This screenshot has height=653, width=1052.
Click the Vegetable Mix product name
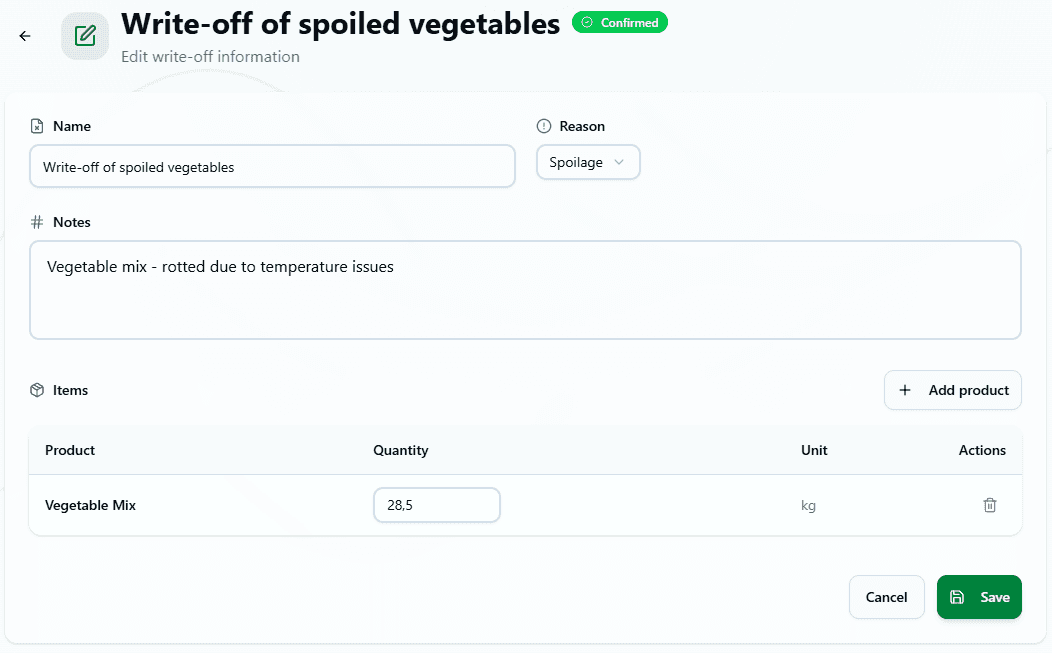[90, 505]
